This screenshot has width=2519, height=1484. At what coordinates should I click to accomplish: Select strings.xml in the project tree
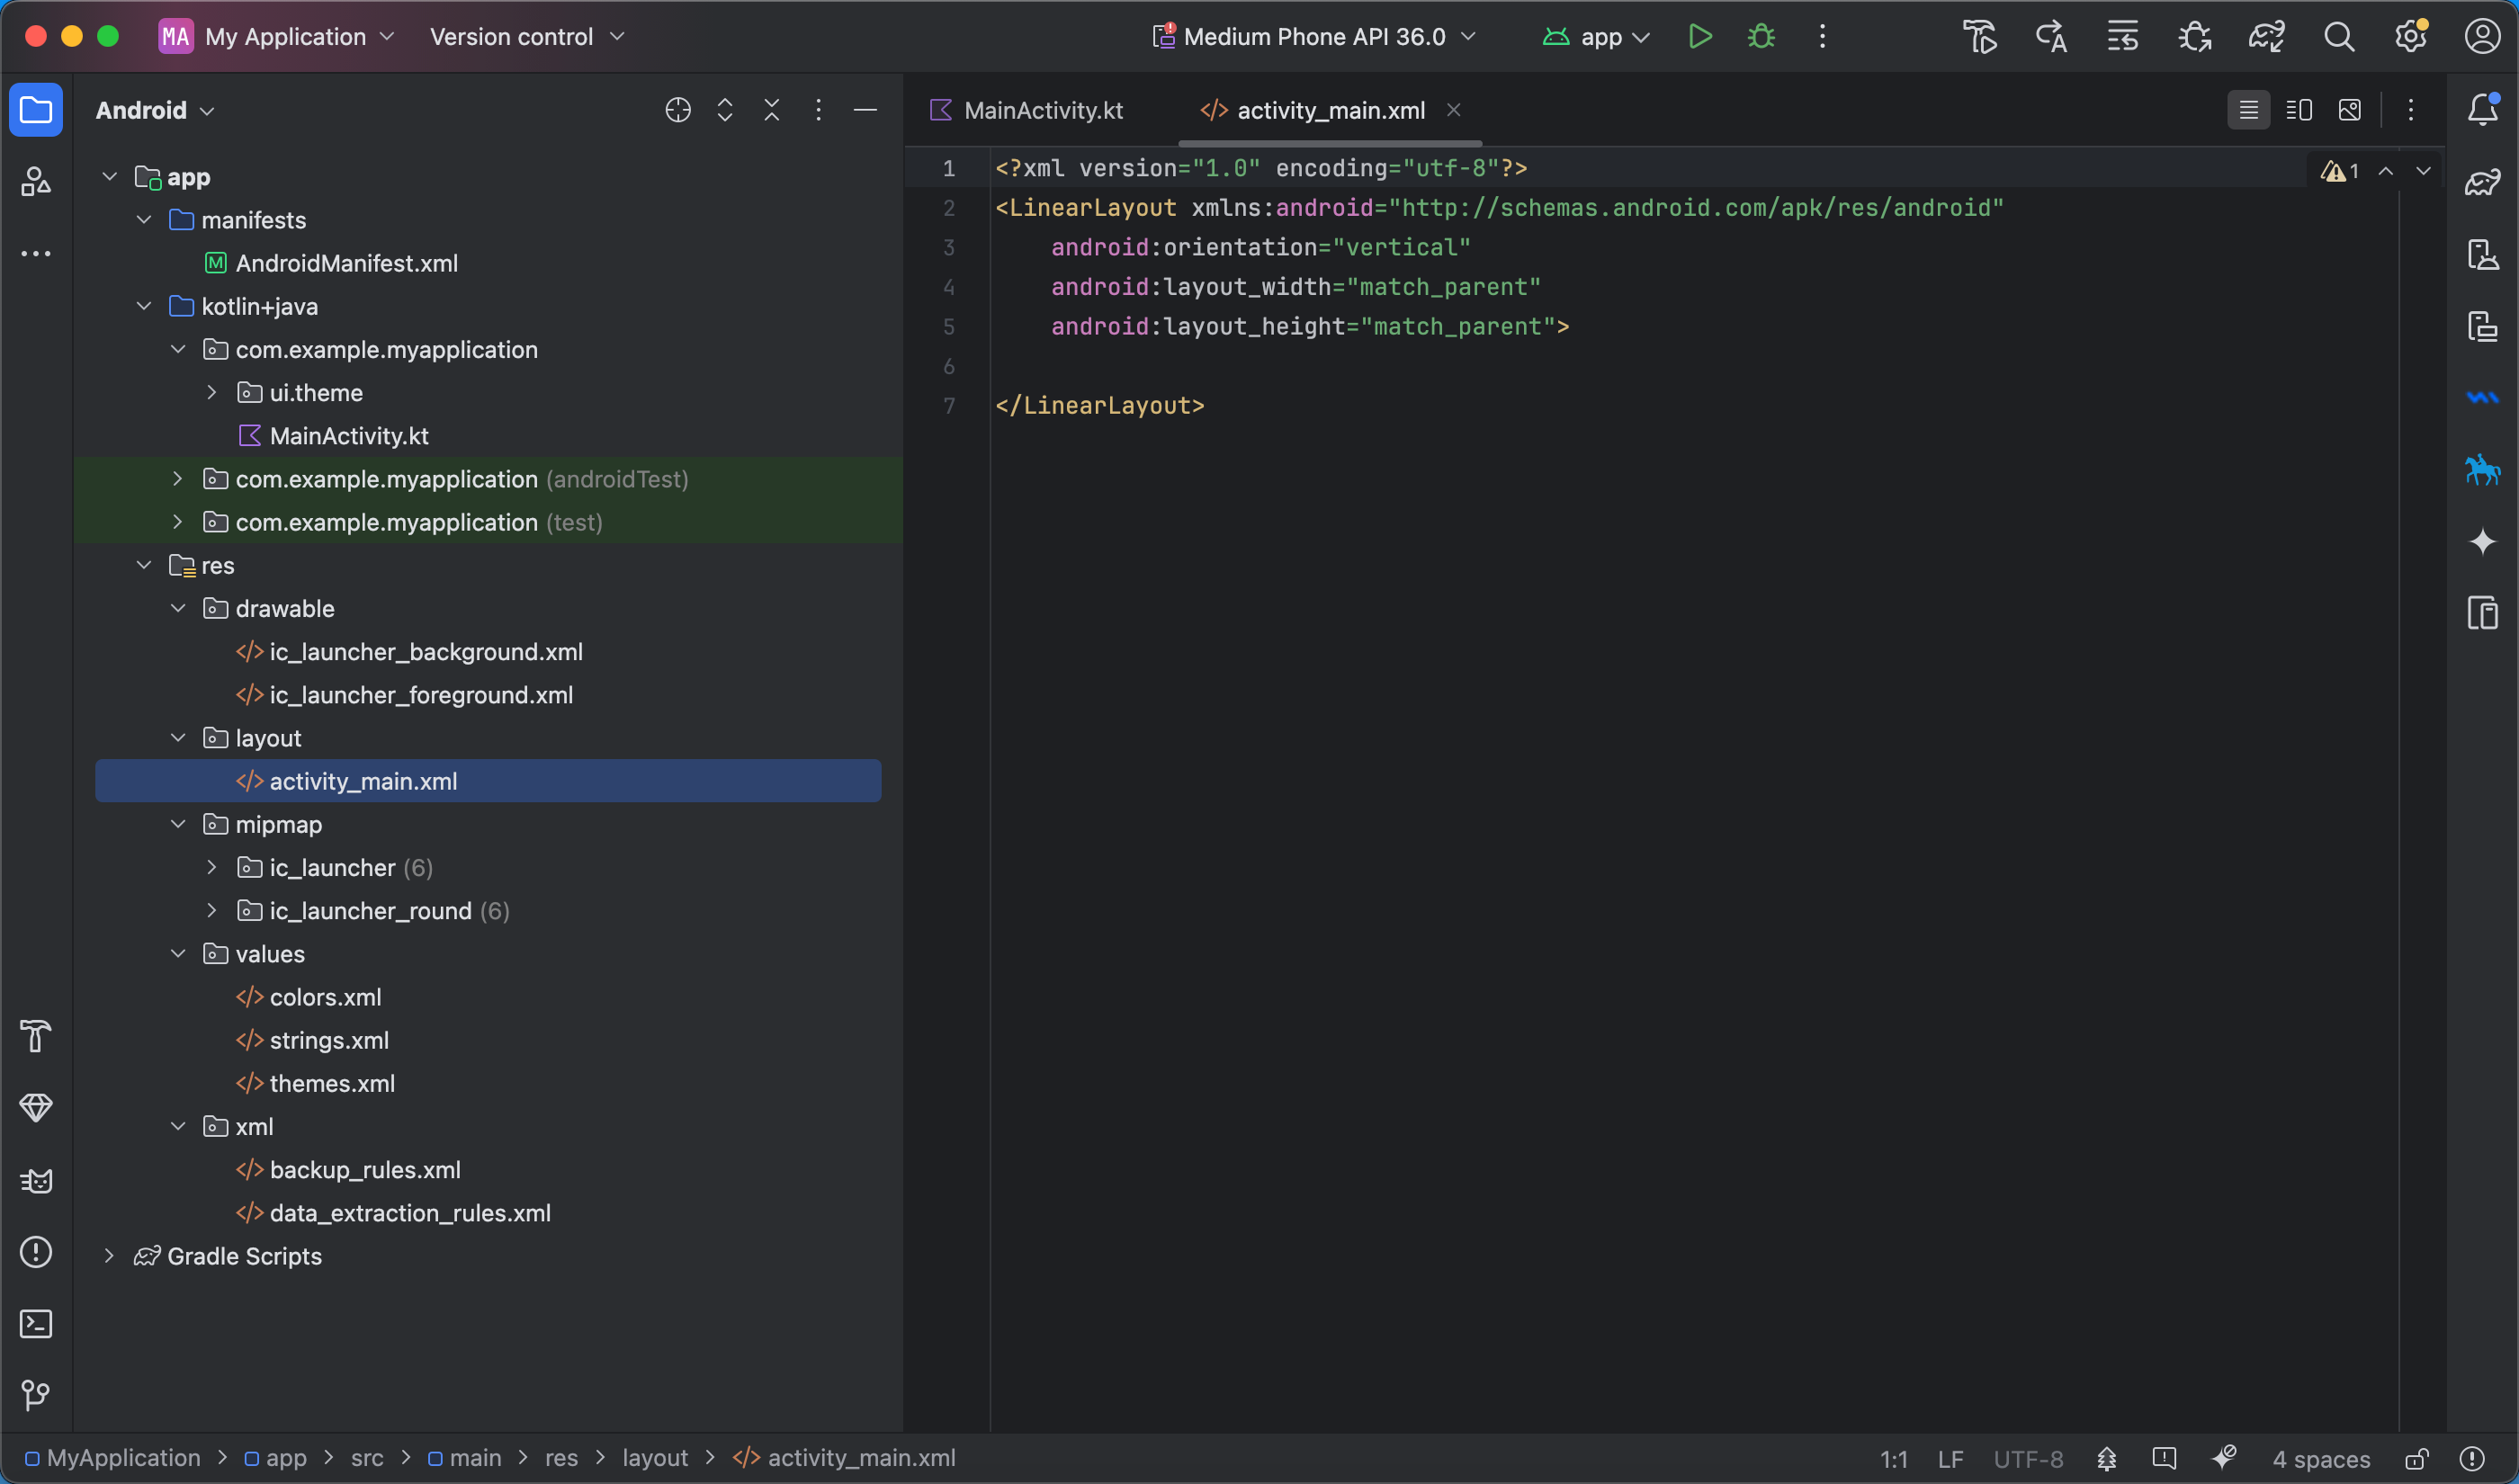click(x=328, y=1040)
